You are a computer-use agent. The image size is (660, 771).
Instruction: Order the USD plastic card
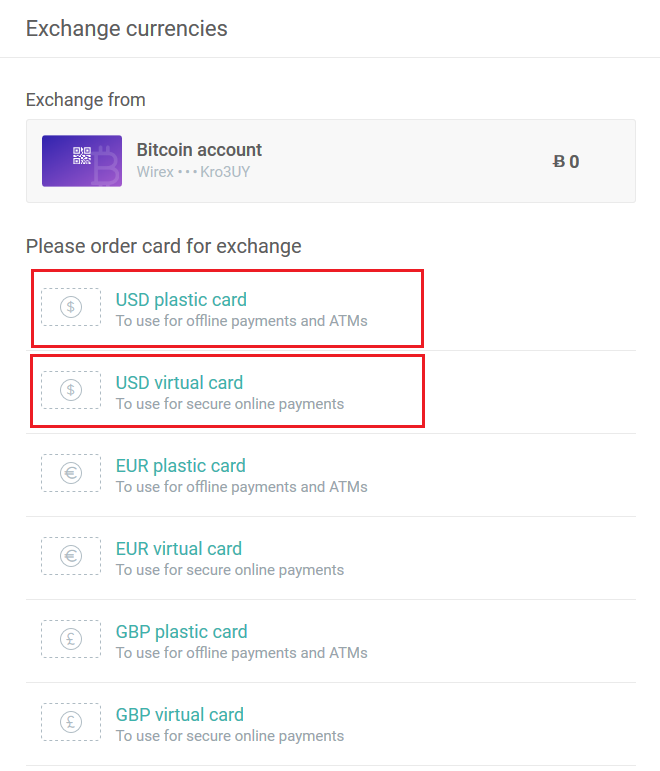pyautogui.click(x=181, y=299)
